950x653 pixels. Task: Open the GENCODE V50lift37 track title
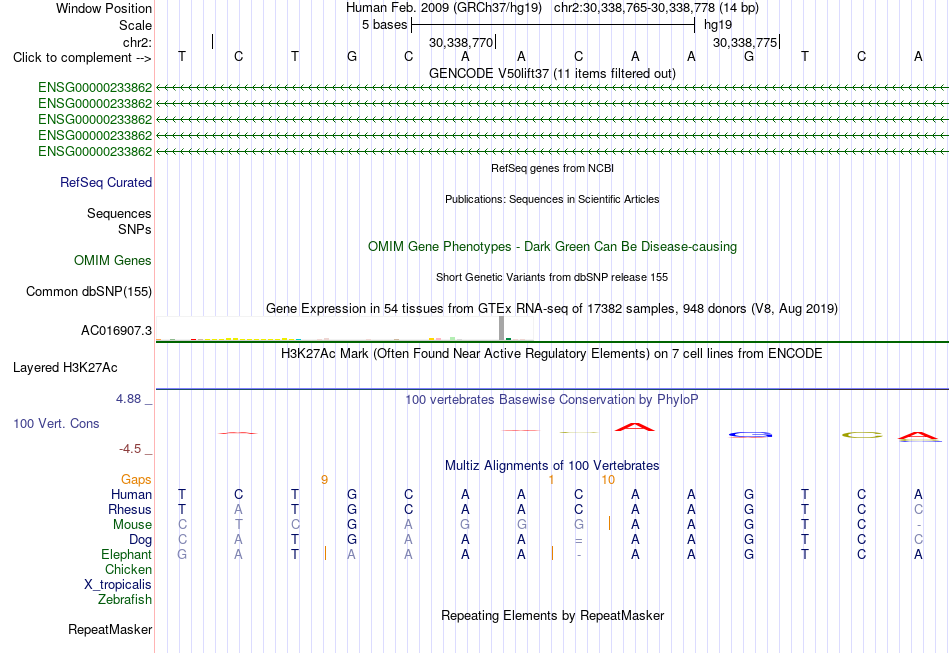(x=552, y=73)
